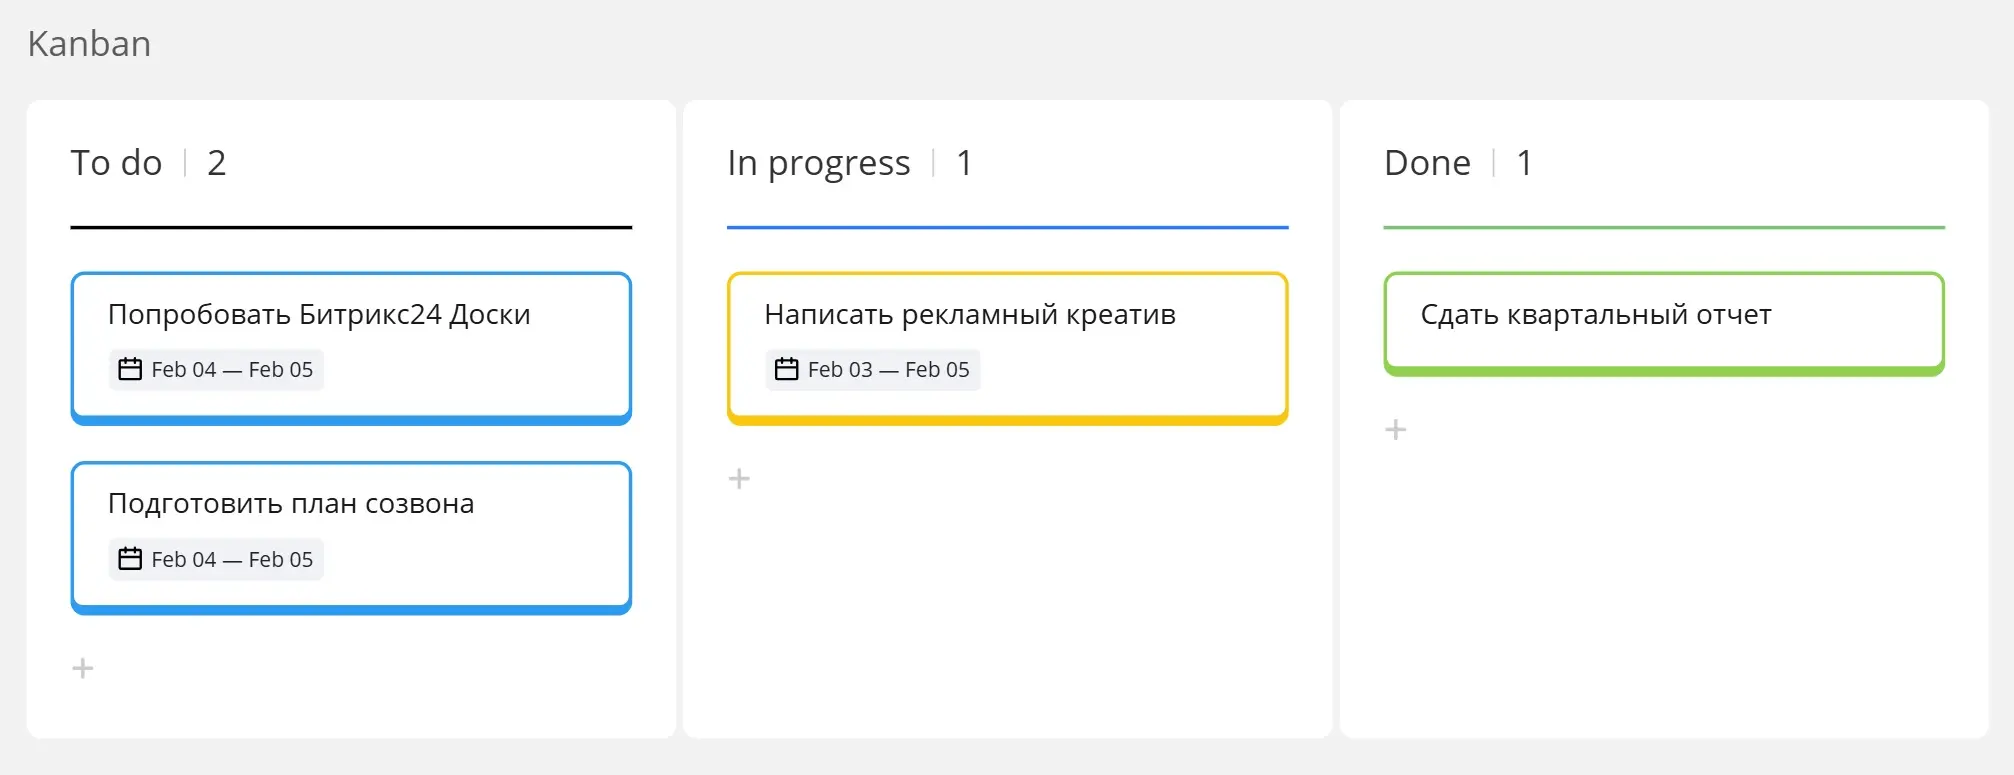Add a card in In progress column
The width and height of the screenshot is (2014, 775).
tap(739, 479)
